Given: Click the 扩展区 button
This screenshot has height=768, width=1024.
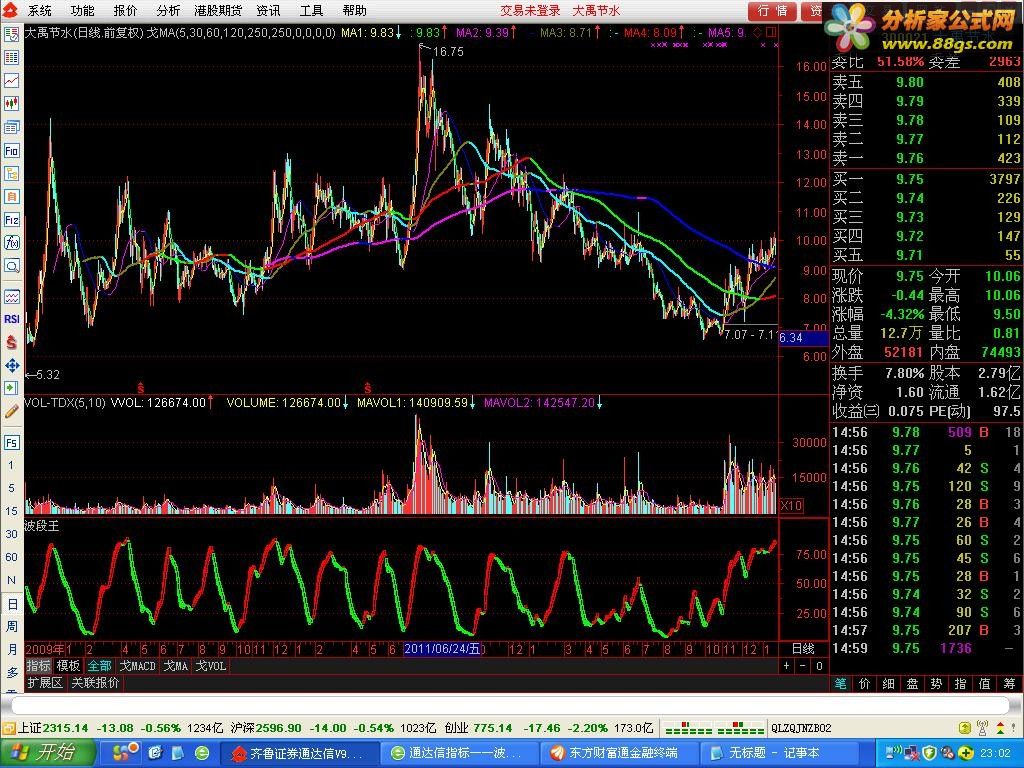Looking at the screenshot, I should click(45, 683).
